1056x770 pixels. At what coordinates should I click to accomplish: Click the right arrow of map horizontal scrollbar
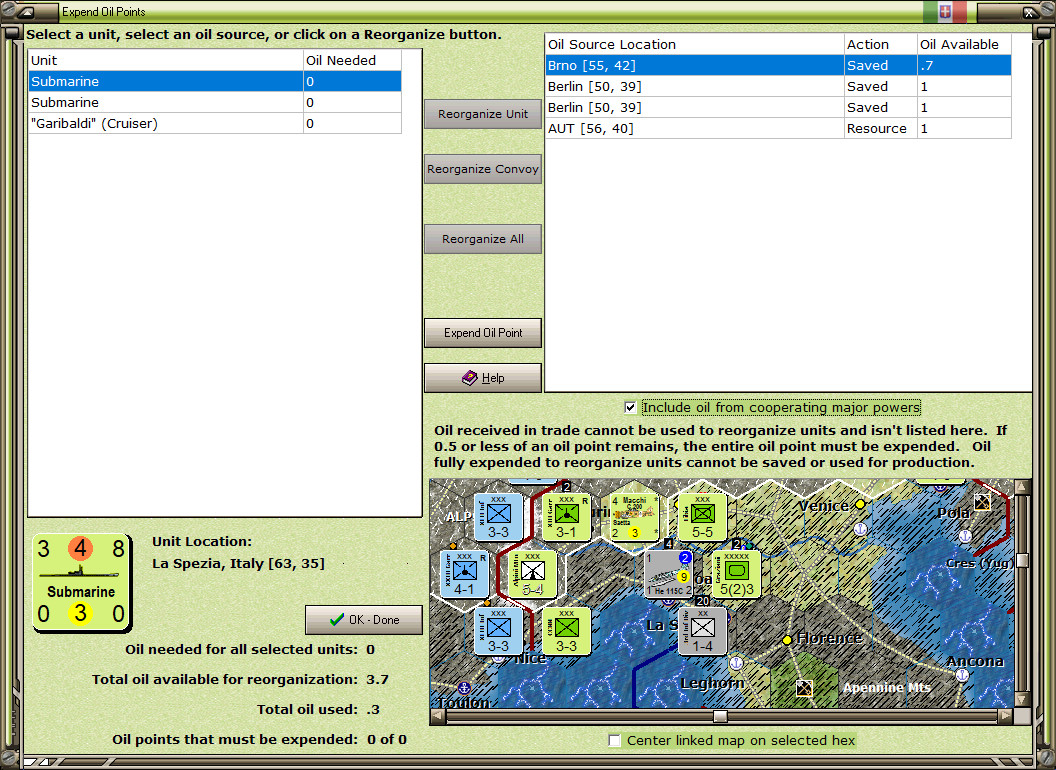coord(1005,716)
